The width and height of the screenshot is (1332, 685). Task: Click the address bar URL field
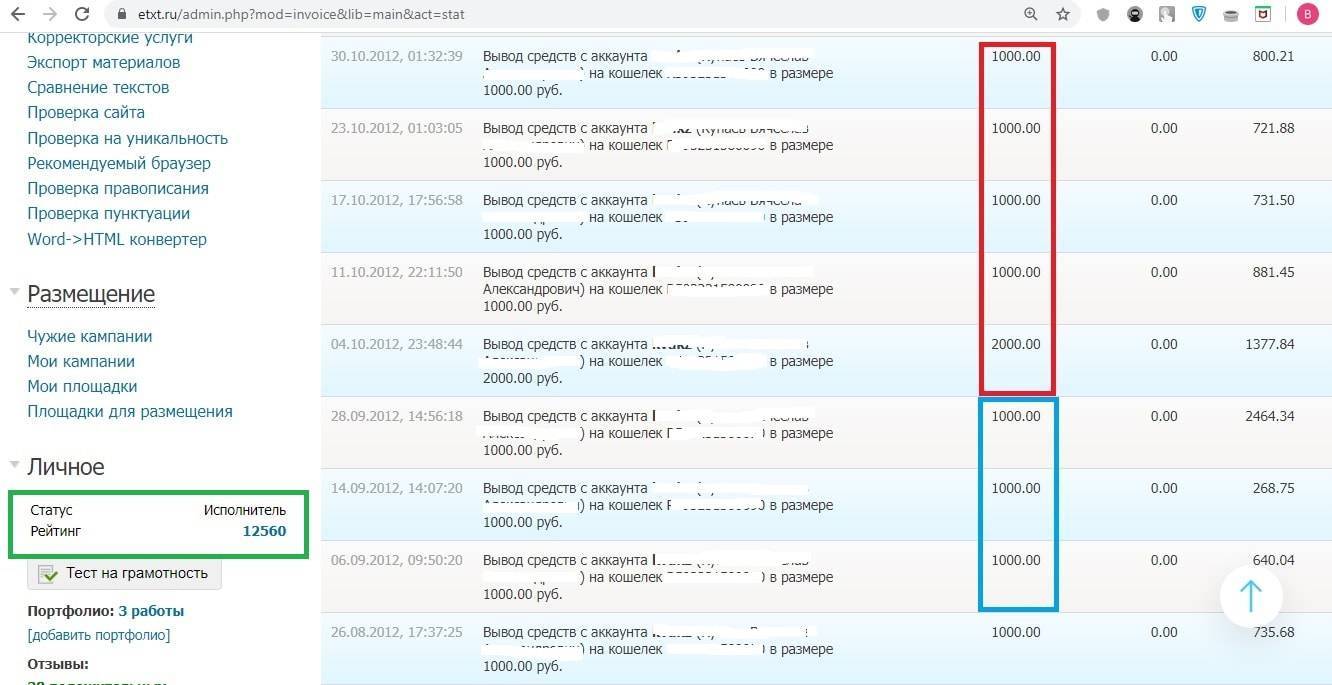point(500,15)
